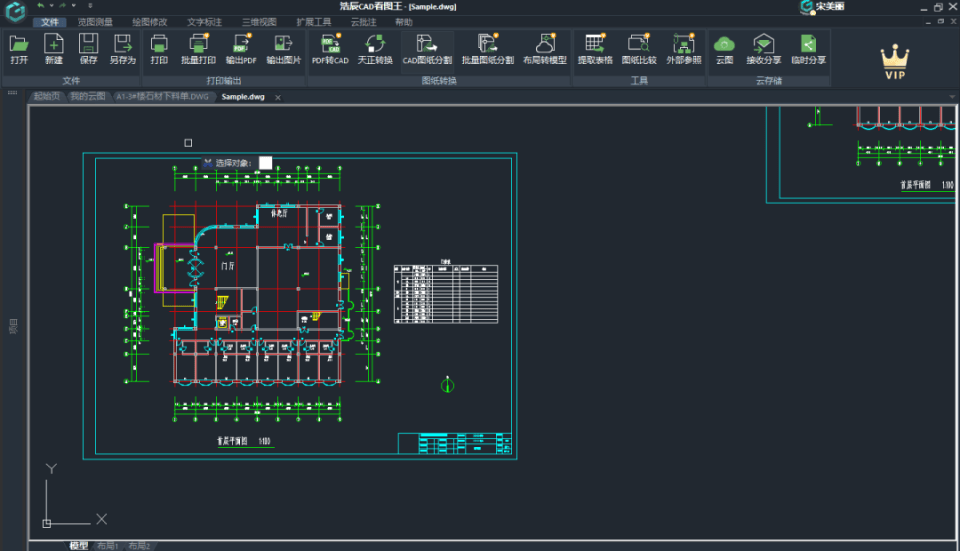Switch to the 三维视图 ribbon tab
Viewport: 960px width, 551px height.
[259, 22]
